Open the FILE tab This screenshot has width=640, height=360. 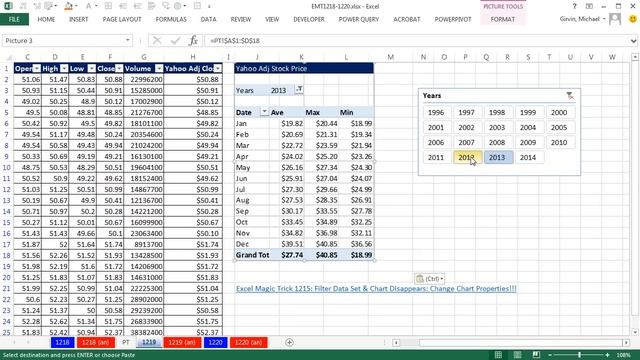(14, 19)
